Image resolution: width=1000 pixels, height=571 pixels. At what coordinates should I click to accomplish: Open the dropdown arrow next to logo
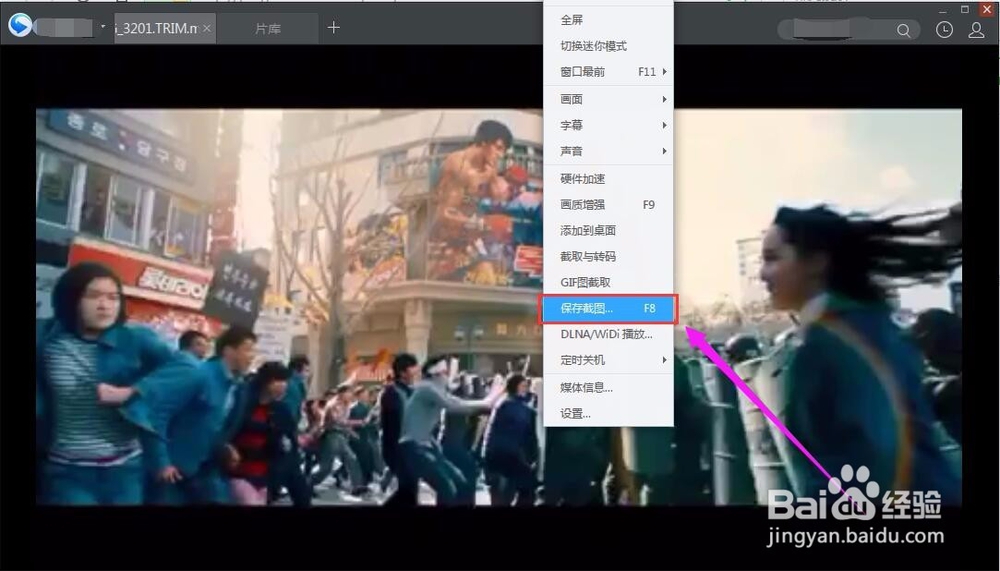(103, 27)
